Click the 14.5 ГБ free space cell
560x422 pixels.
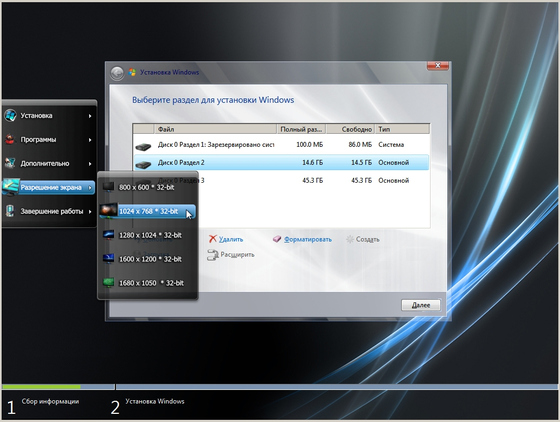click(361, 162)
